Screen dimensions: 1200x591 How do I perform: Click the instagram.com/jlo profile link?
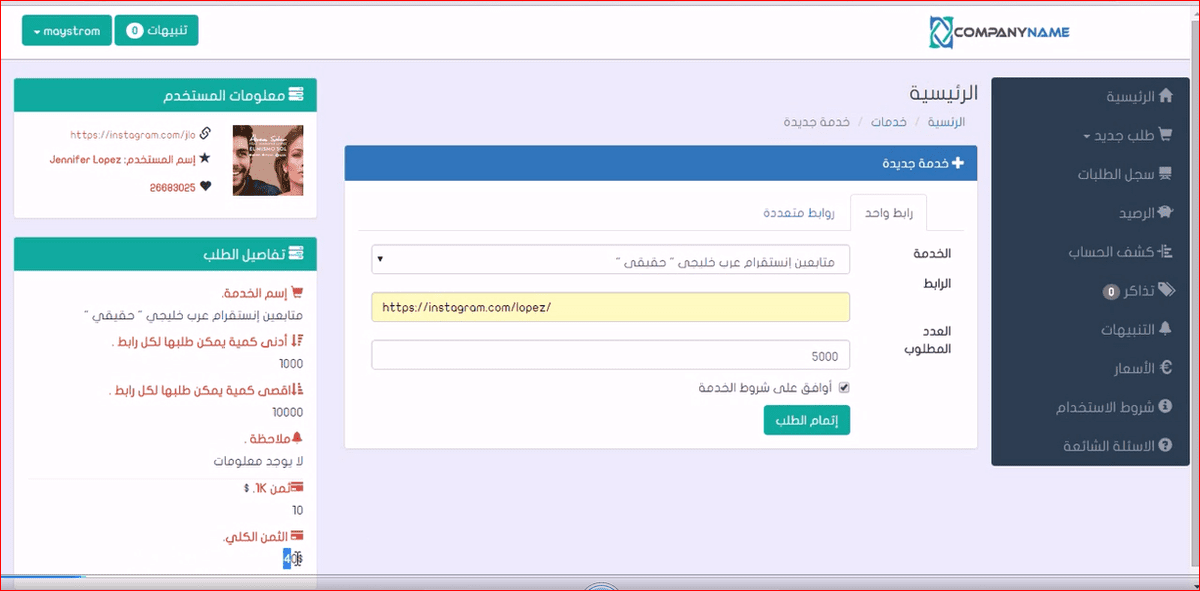click(x=132, y=134)
